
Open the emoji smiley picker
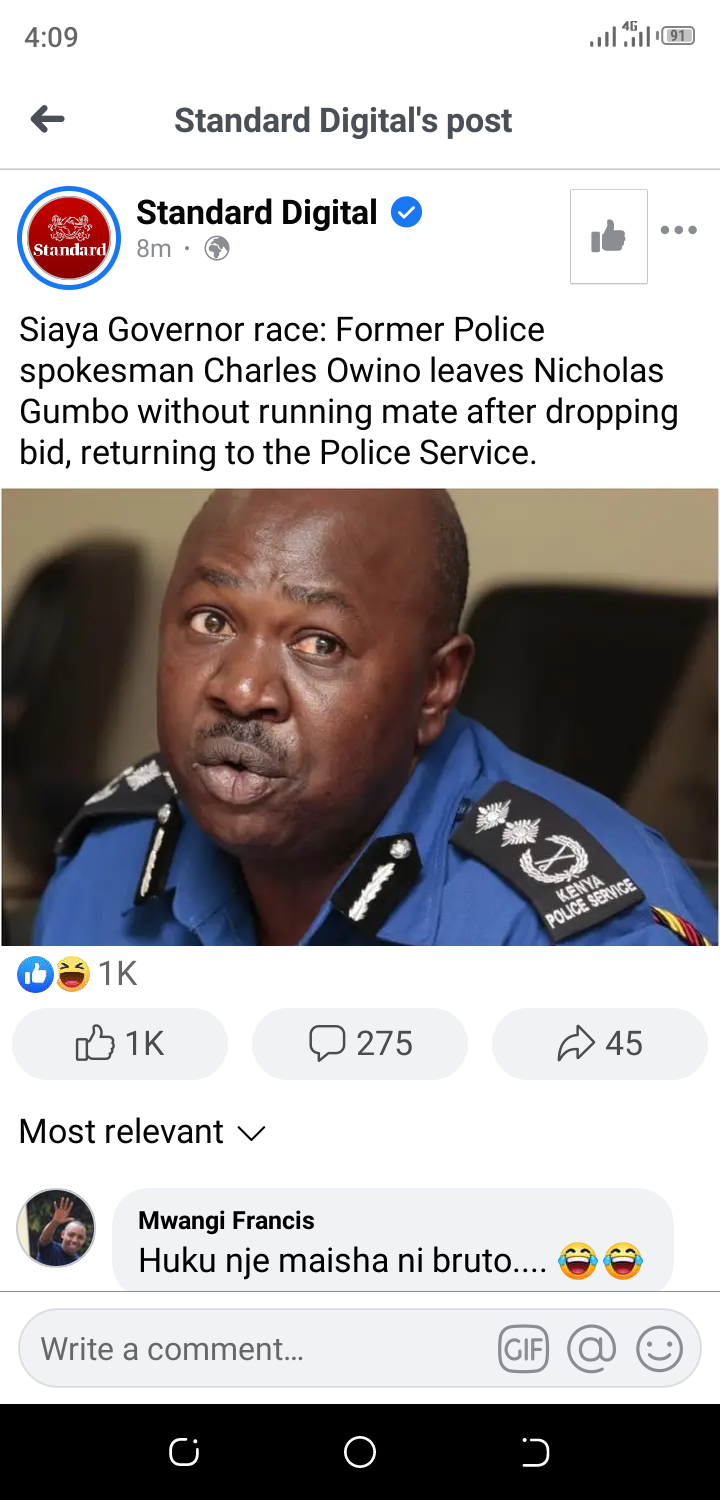coord(660,1350)
